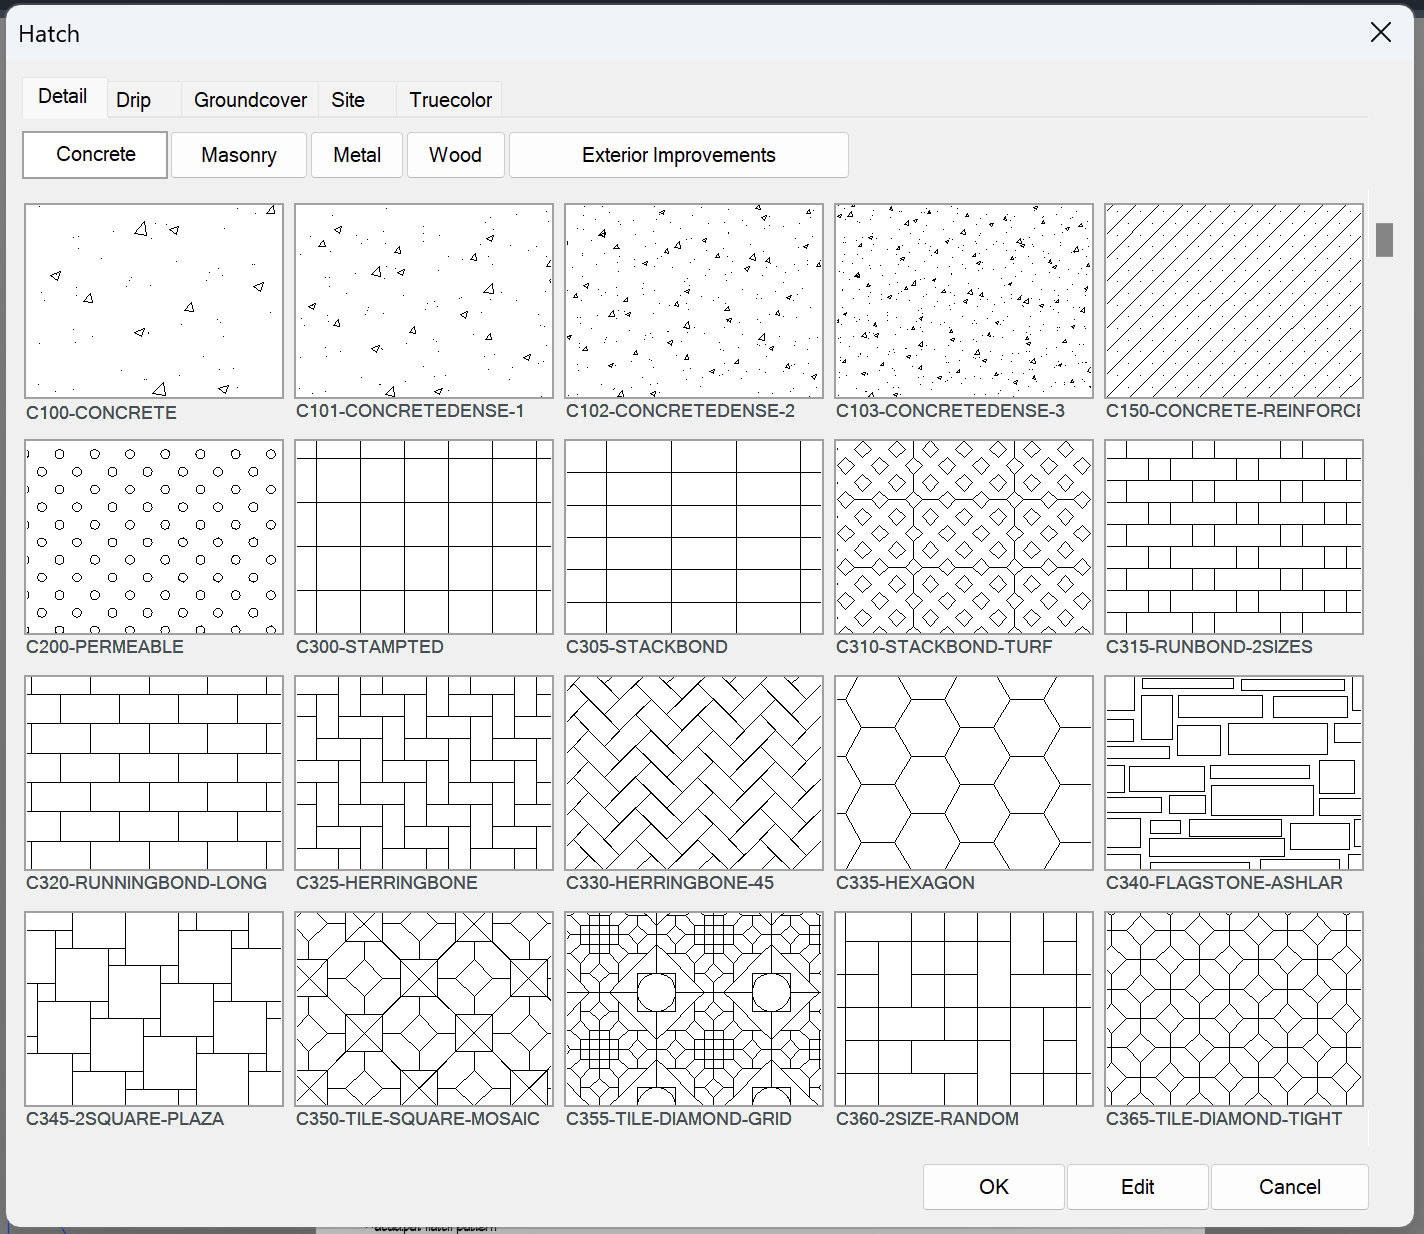1424x1234 pixels.
Task: Pick the C320-RUNNINGBOND-LONG pattern thumbnail
Action: coord(154,773)
